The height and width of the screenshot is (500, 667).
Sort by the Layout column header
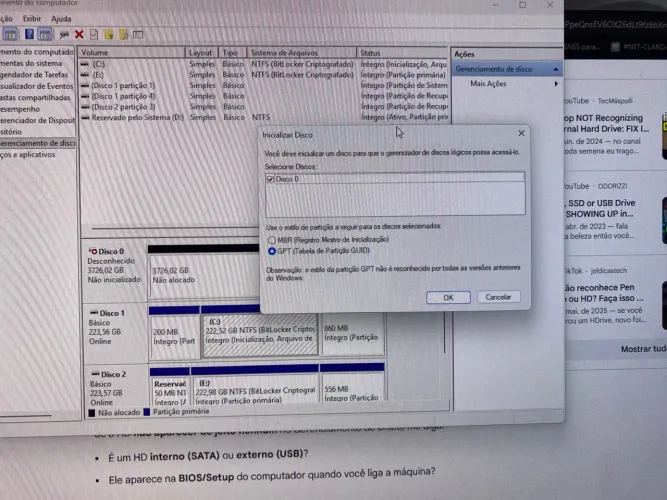pyautogui.click(x=201, y=53)
